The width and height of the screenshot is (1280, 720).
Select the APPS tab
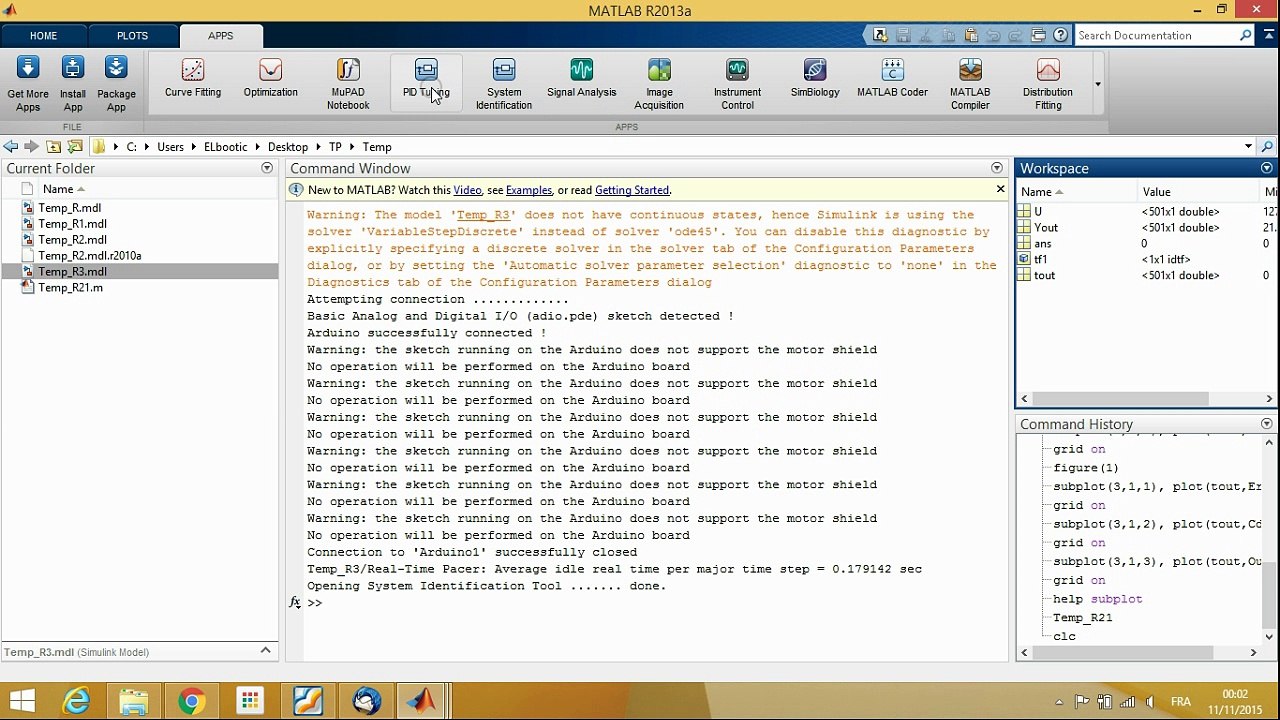pyautogui.click(x=221, y=36)
